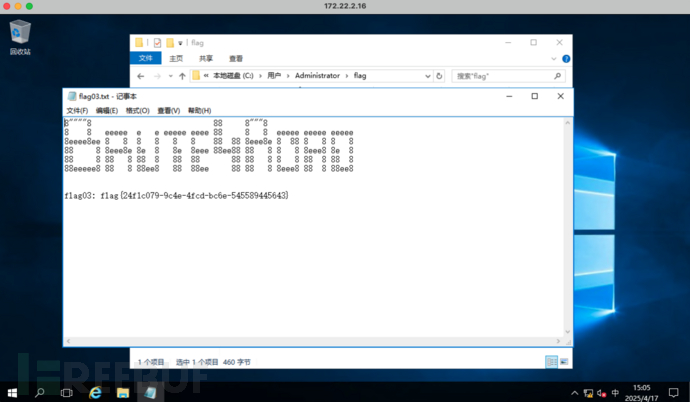Open Explorer help question mark icon
Screen dimensions: 690x402
pos(566,58)
